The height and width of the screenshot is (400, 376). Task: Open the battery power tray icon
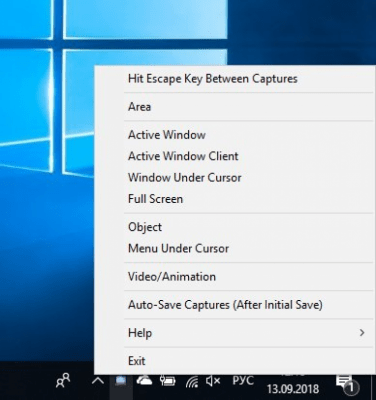pos(168,380)
